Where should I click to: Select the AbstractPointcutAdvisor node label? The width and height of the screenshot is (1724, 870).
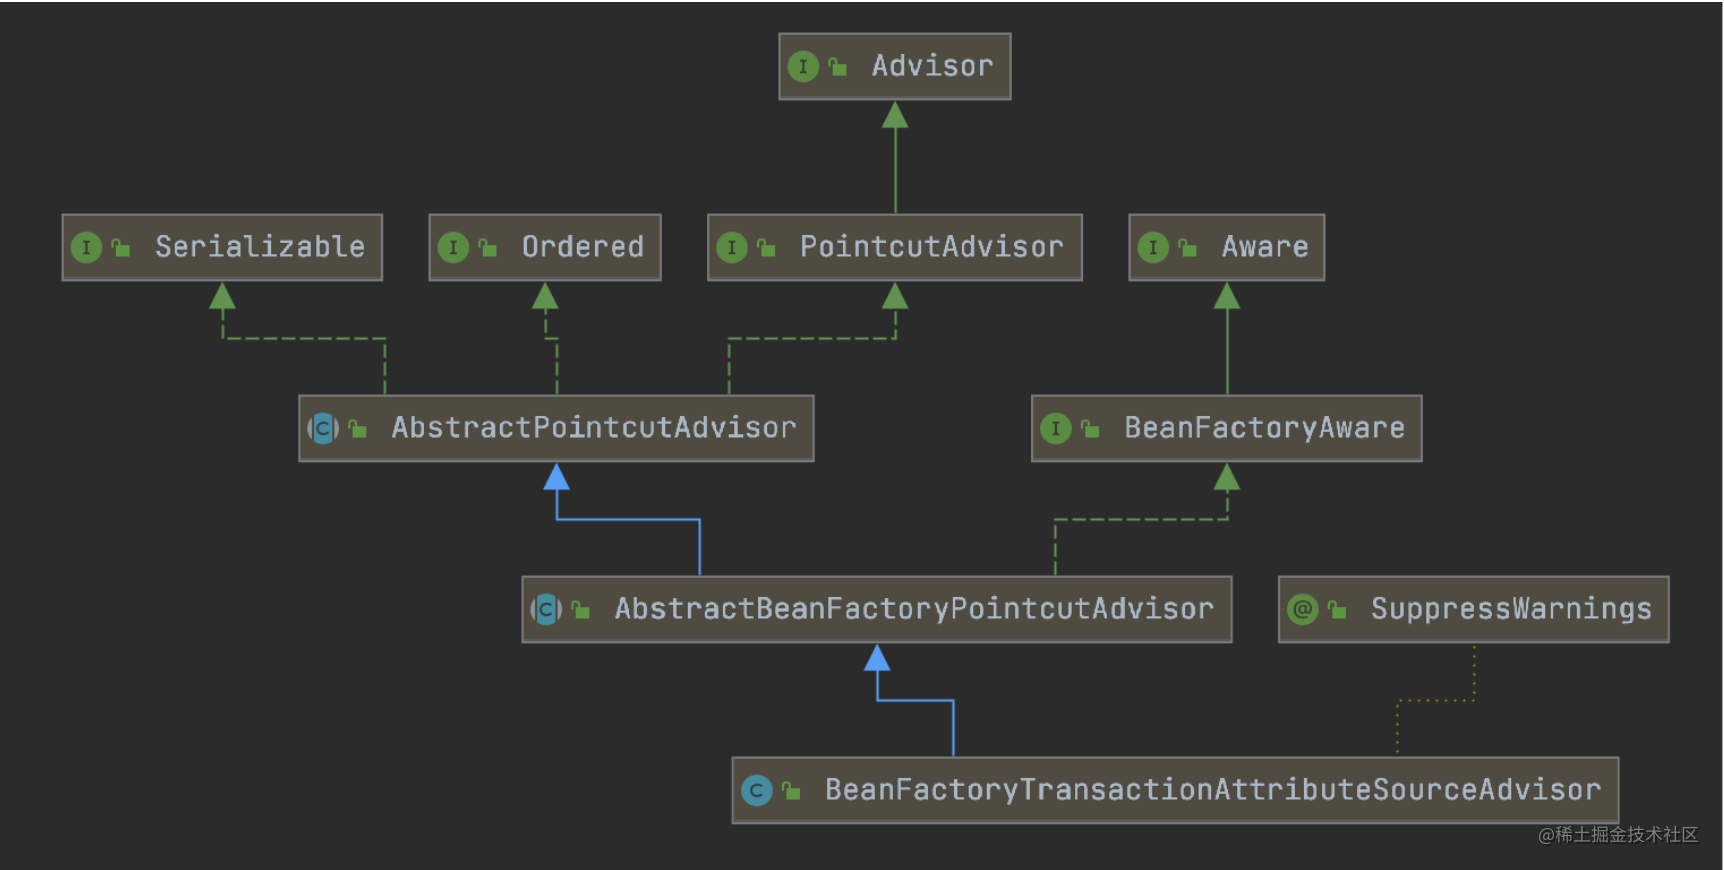pos(594,428)
